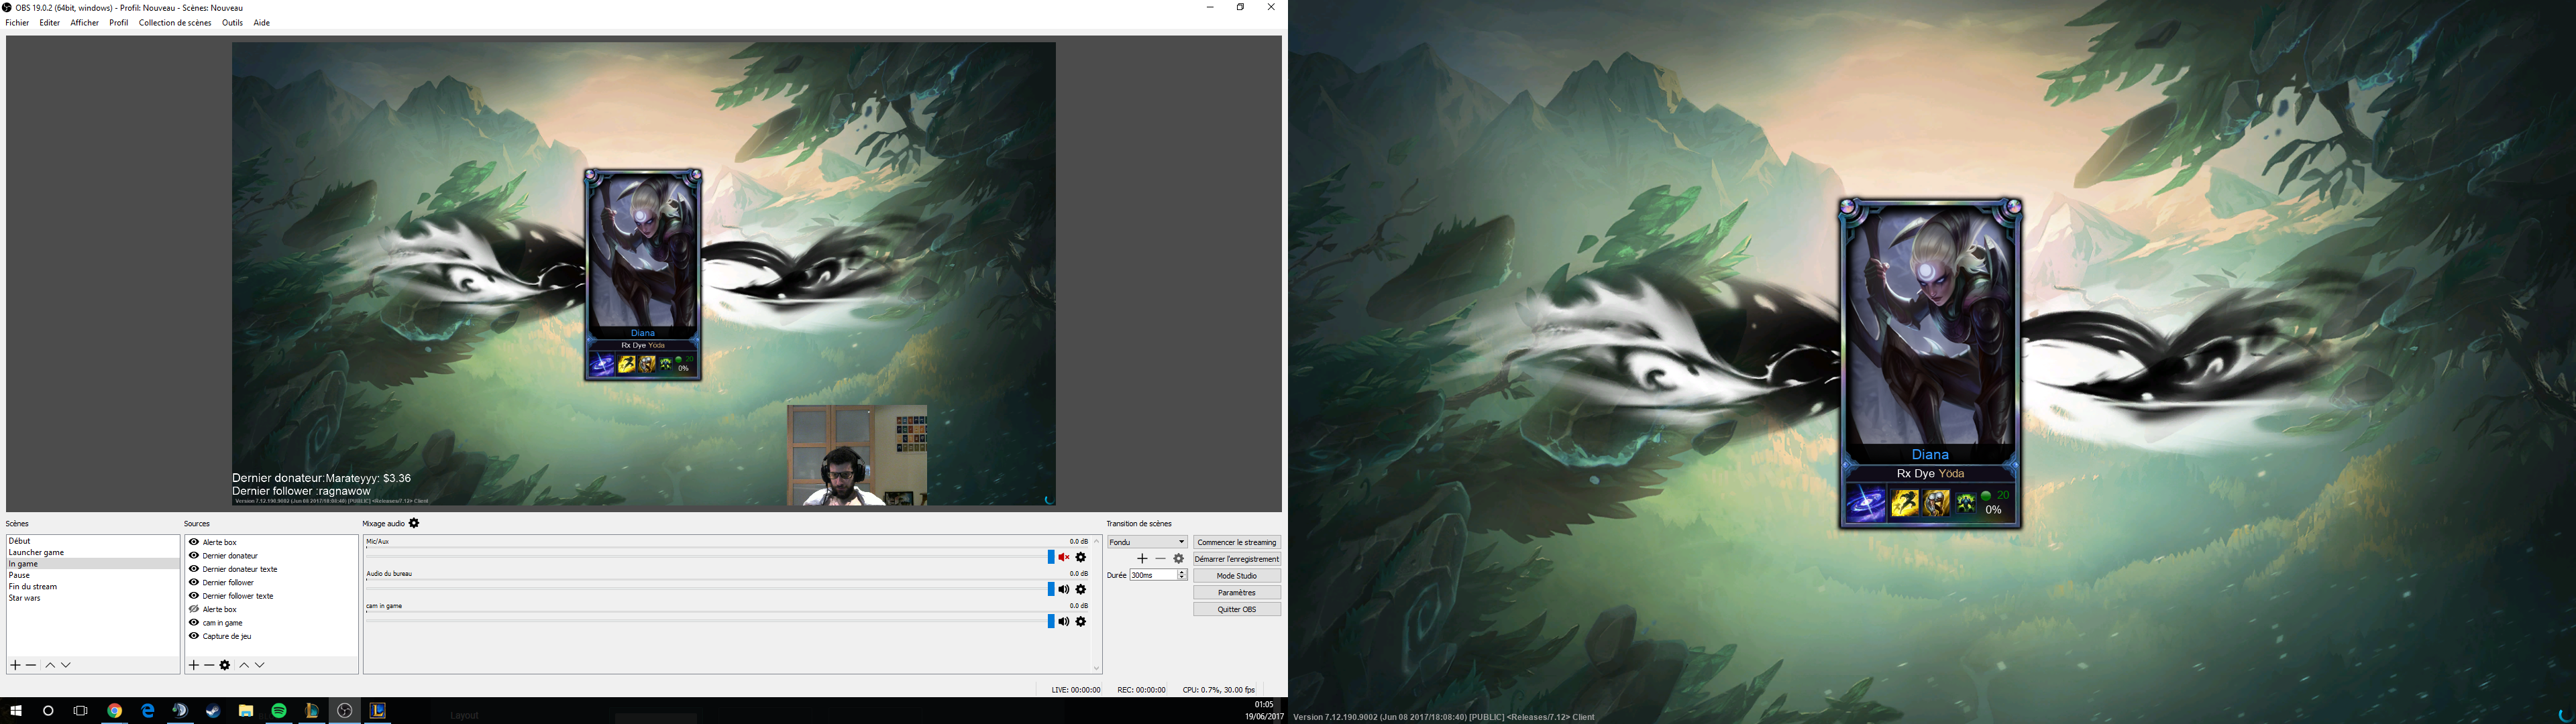2576x724 pixels.
Task: Adjust Audio du bureau volume slider handle
Action: tap(1051, 589)
